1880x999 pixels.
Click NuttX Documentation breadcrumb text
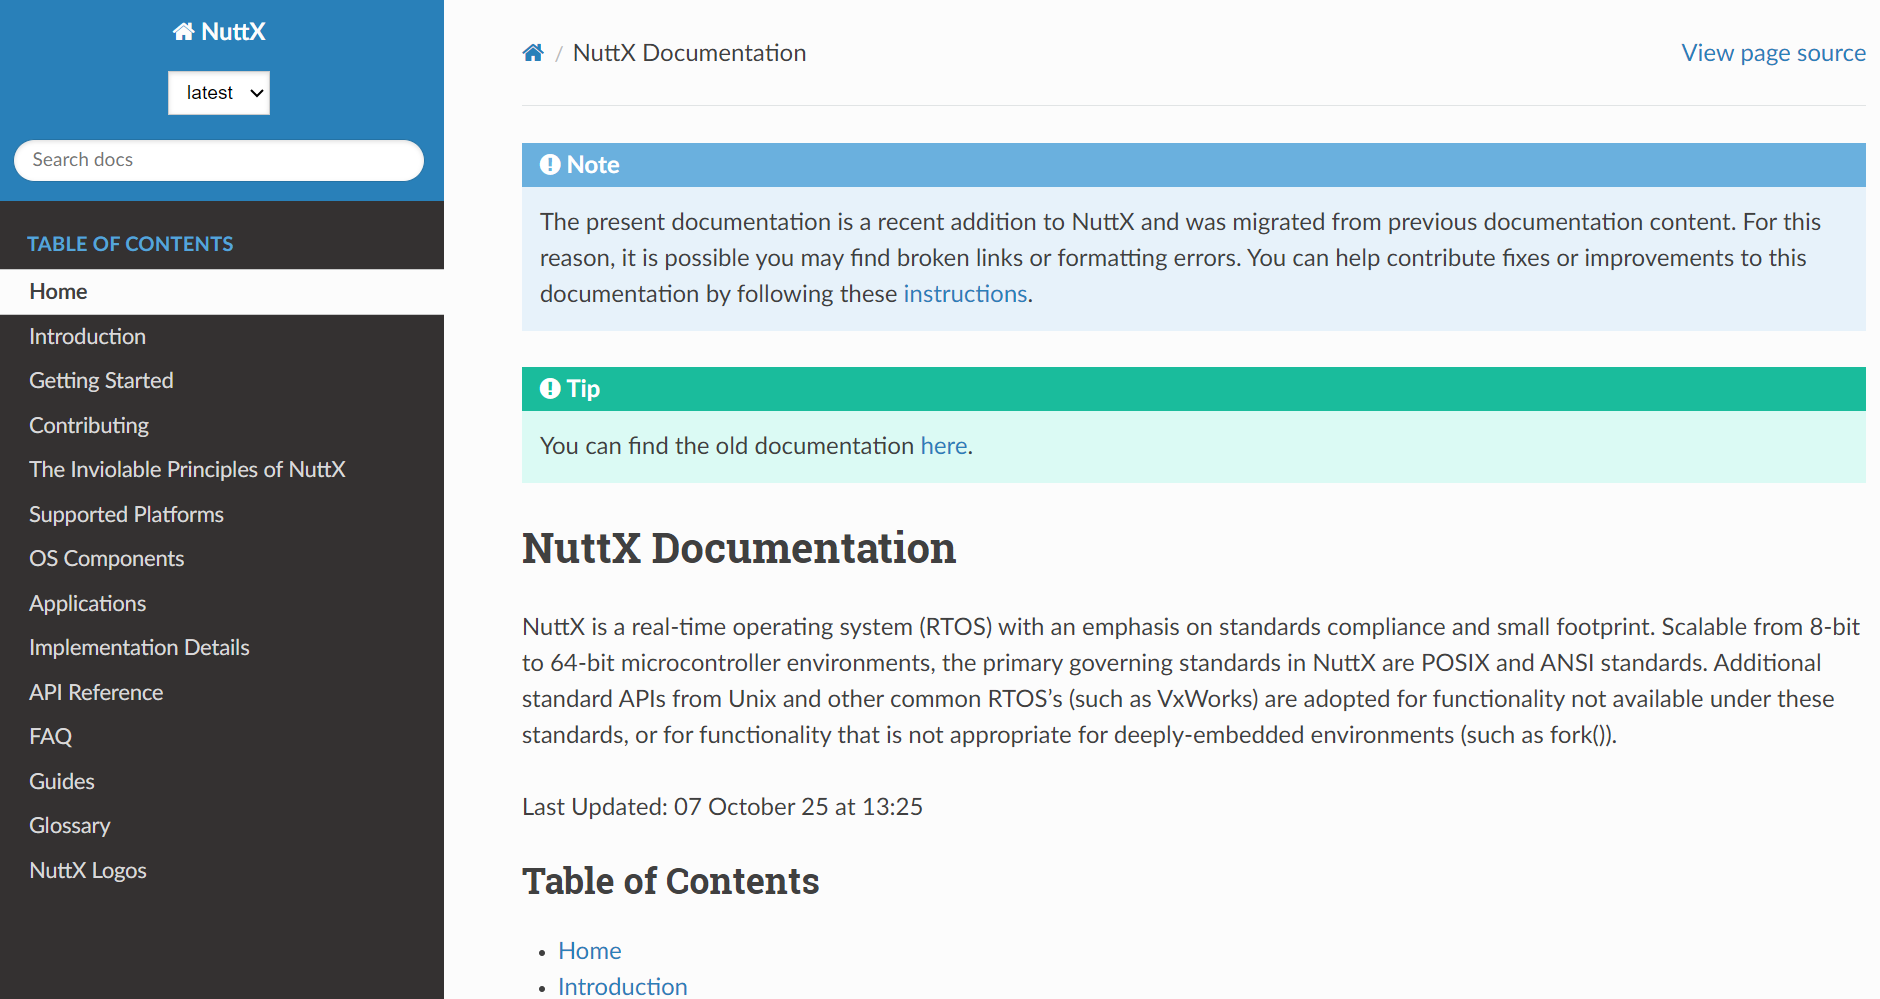689,53
